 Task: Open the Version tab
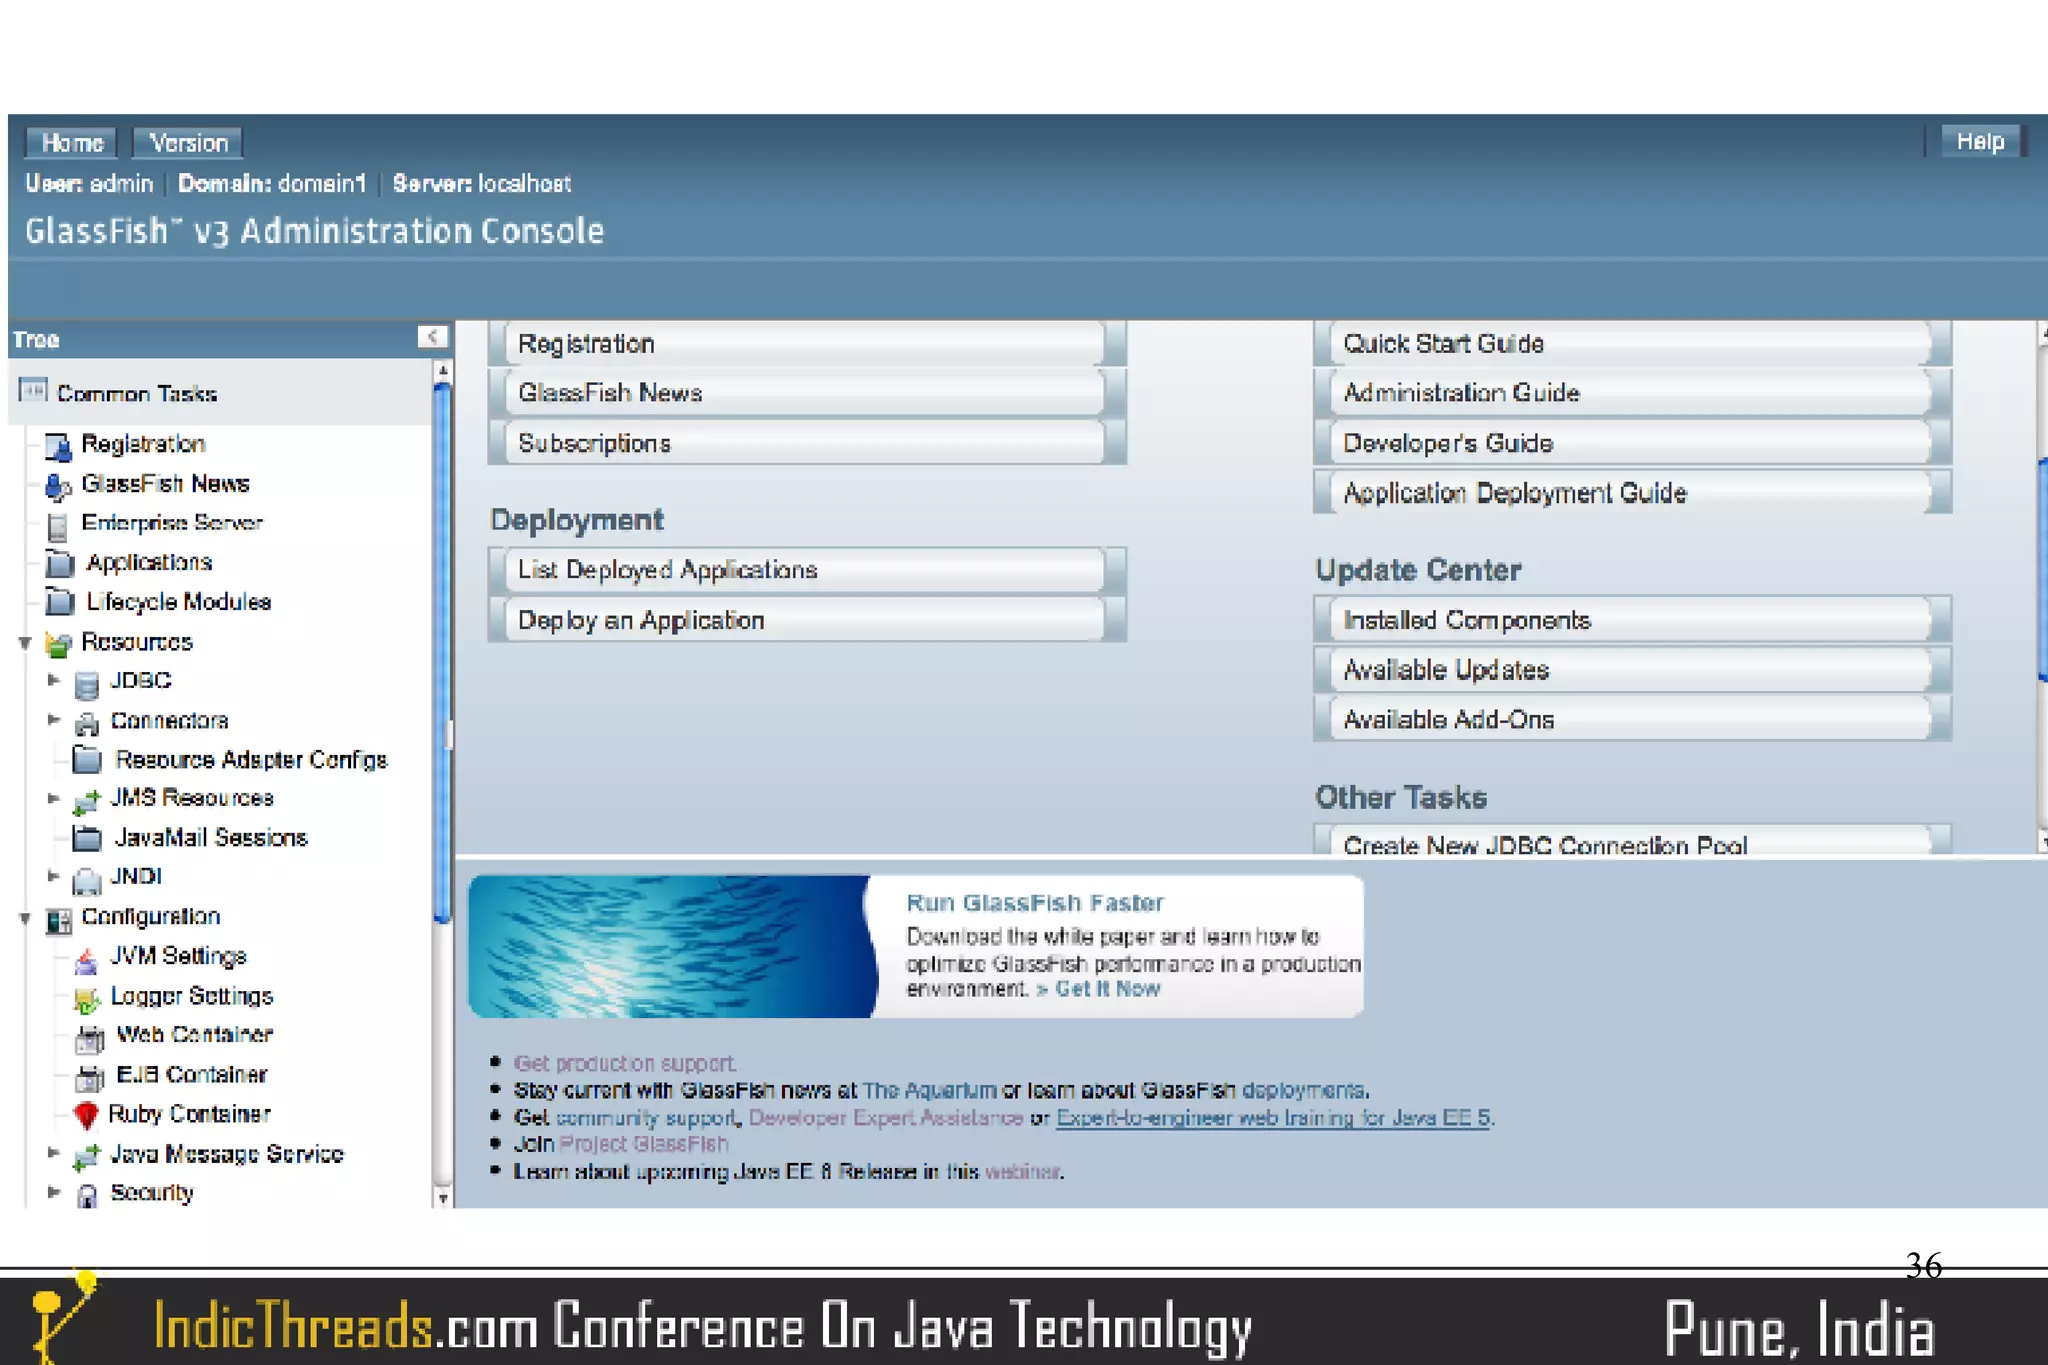[x=188, y=143]
